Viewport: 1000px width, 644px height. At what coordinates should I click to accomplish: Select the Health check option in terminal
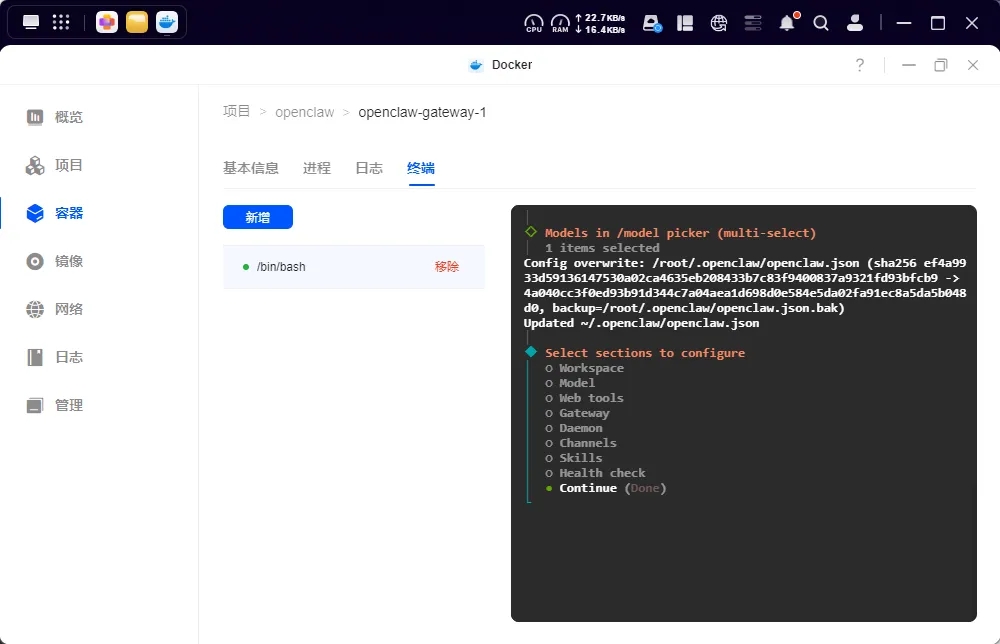click(x=601, y=473)
